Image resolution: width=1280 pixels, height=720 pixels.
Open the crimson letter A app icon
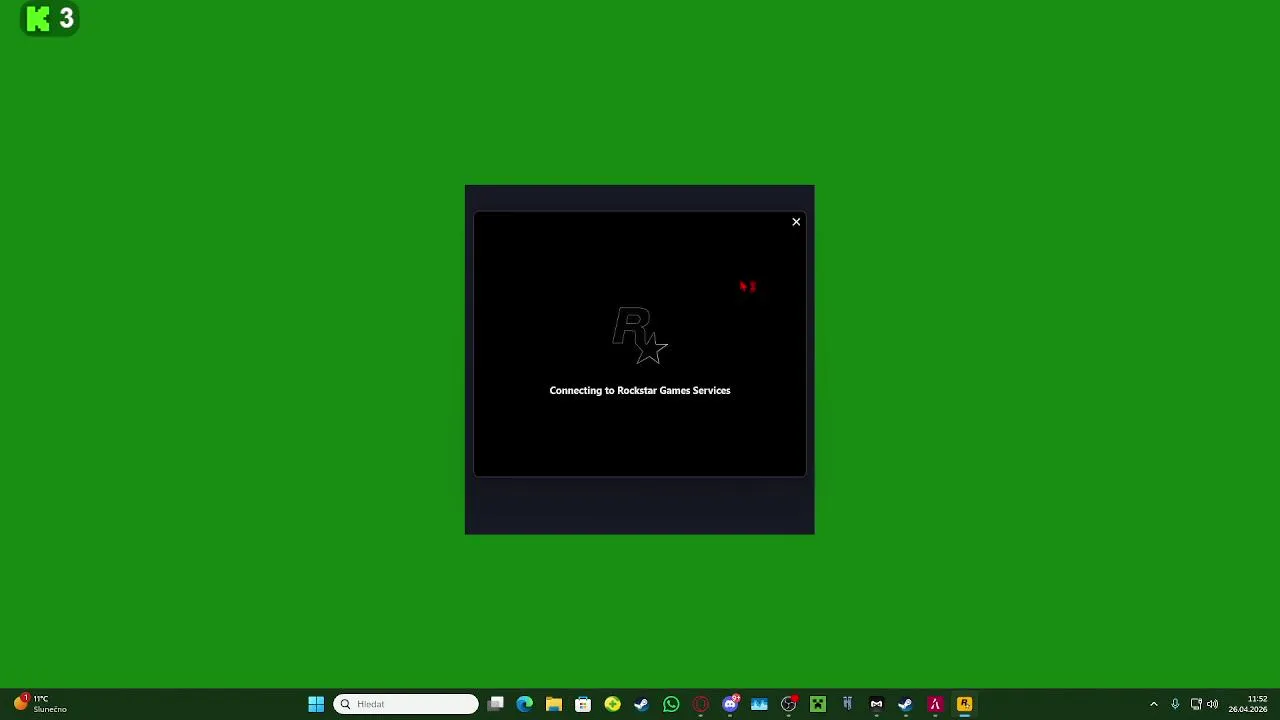click(935, 704)
